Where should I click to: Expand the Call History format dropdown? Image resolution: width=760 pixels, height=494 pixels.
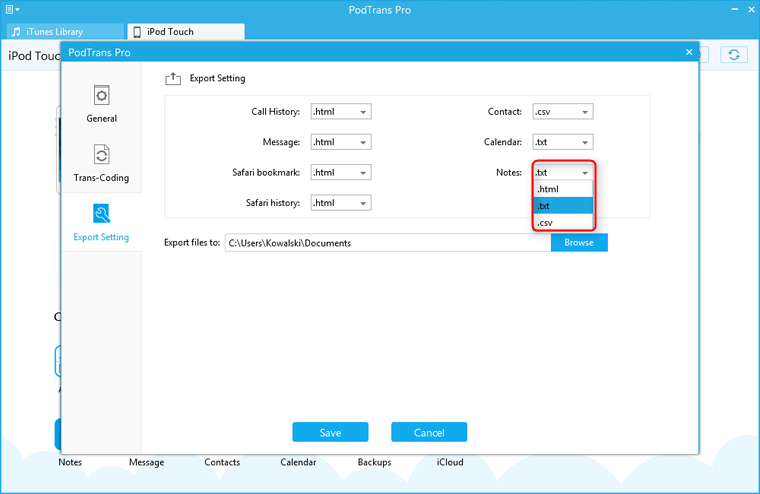coord(341,112)
